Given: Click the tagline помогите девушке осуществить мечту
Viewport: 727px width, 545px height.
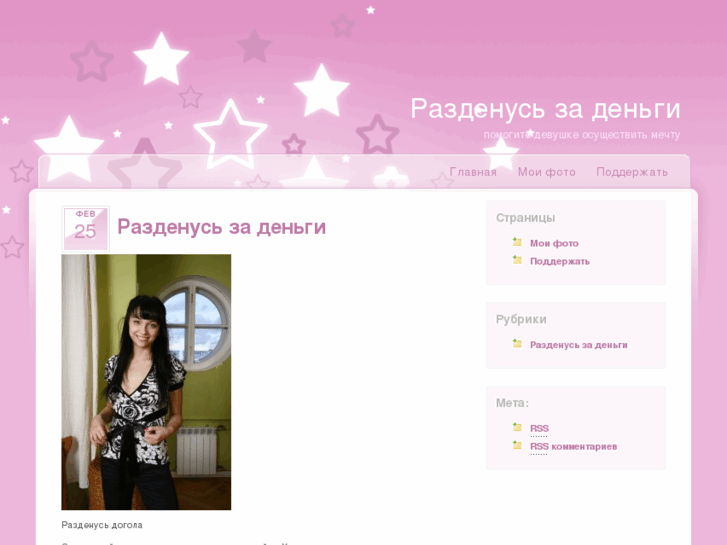Looking at the screenshot, I should [582, 135].
